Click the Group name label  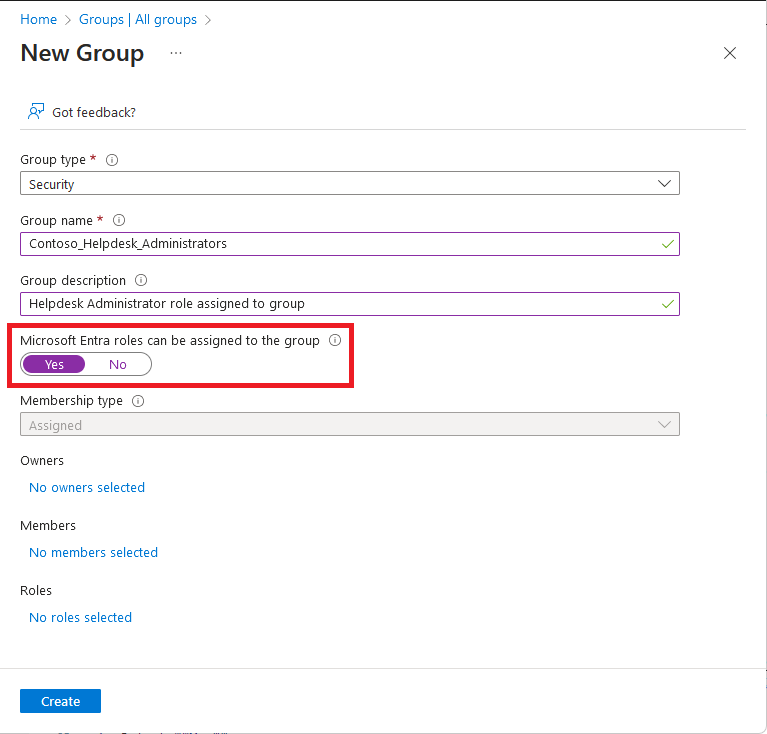tap(56, 221)
